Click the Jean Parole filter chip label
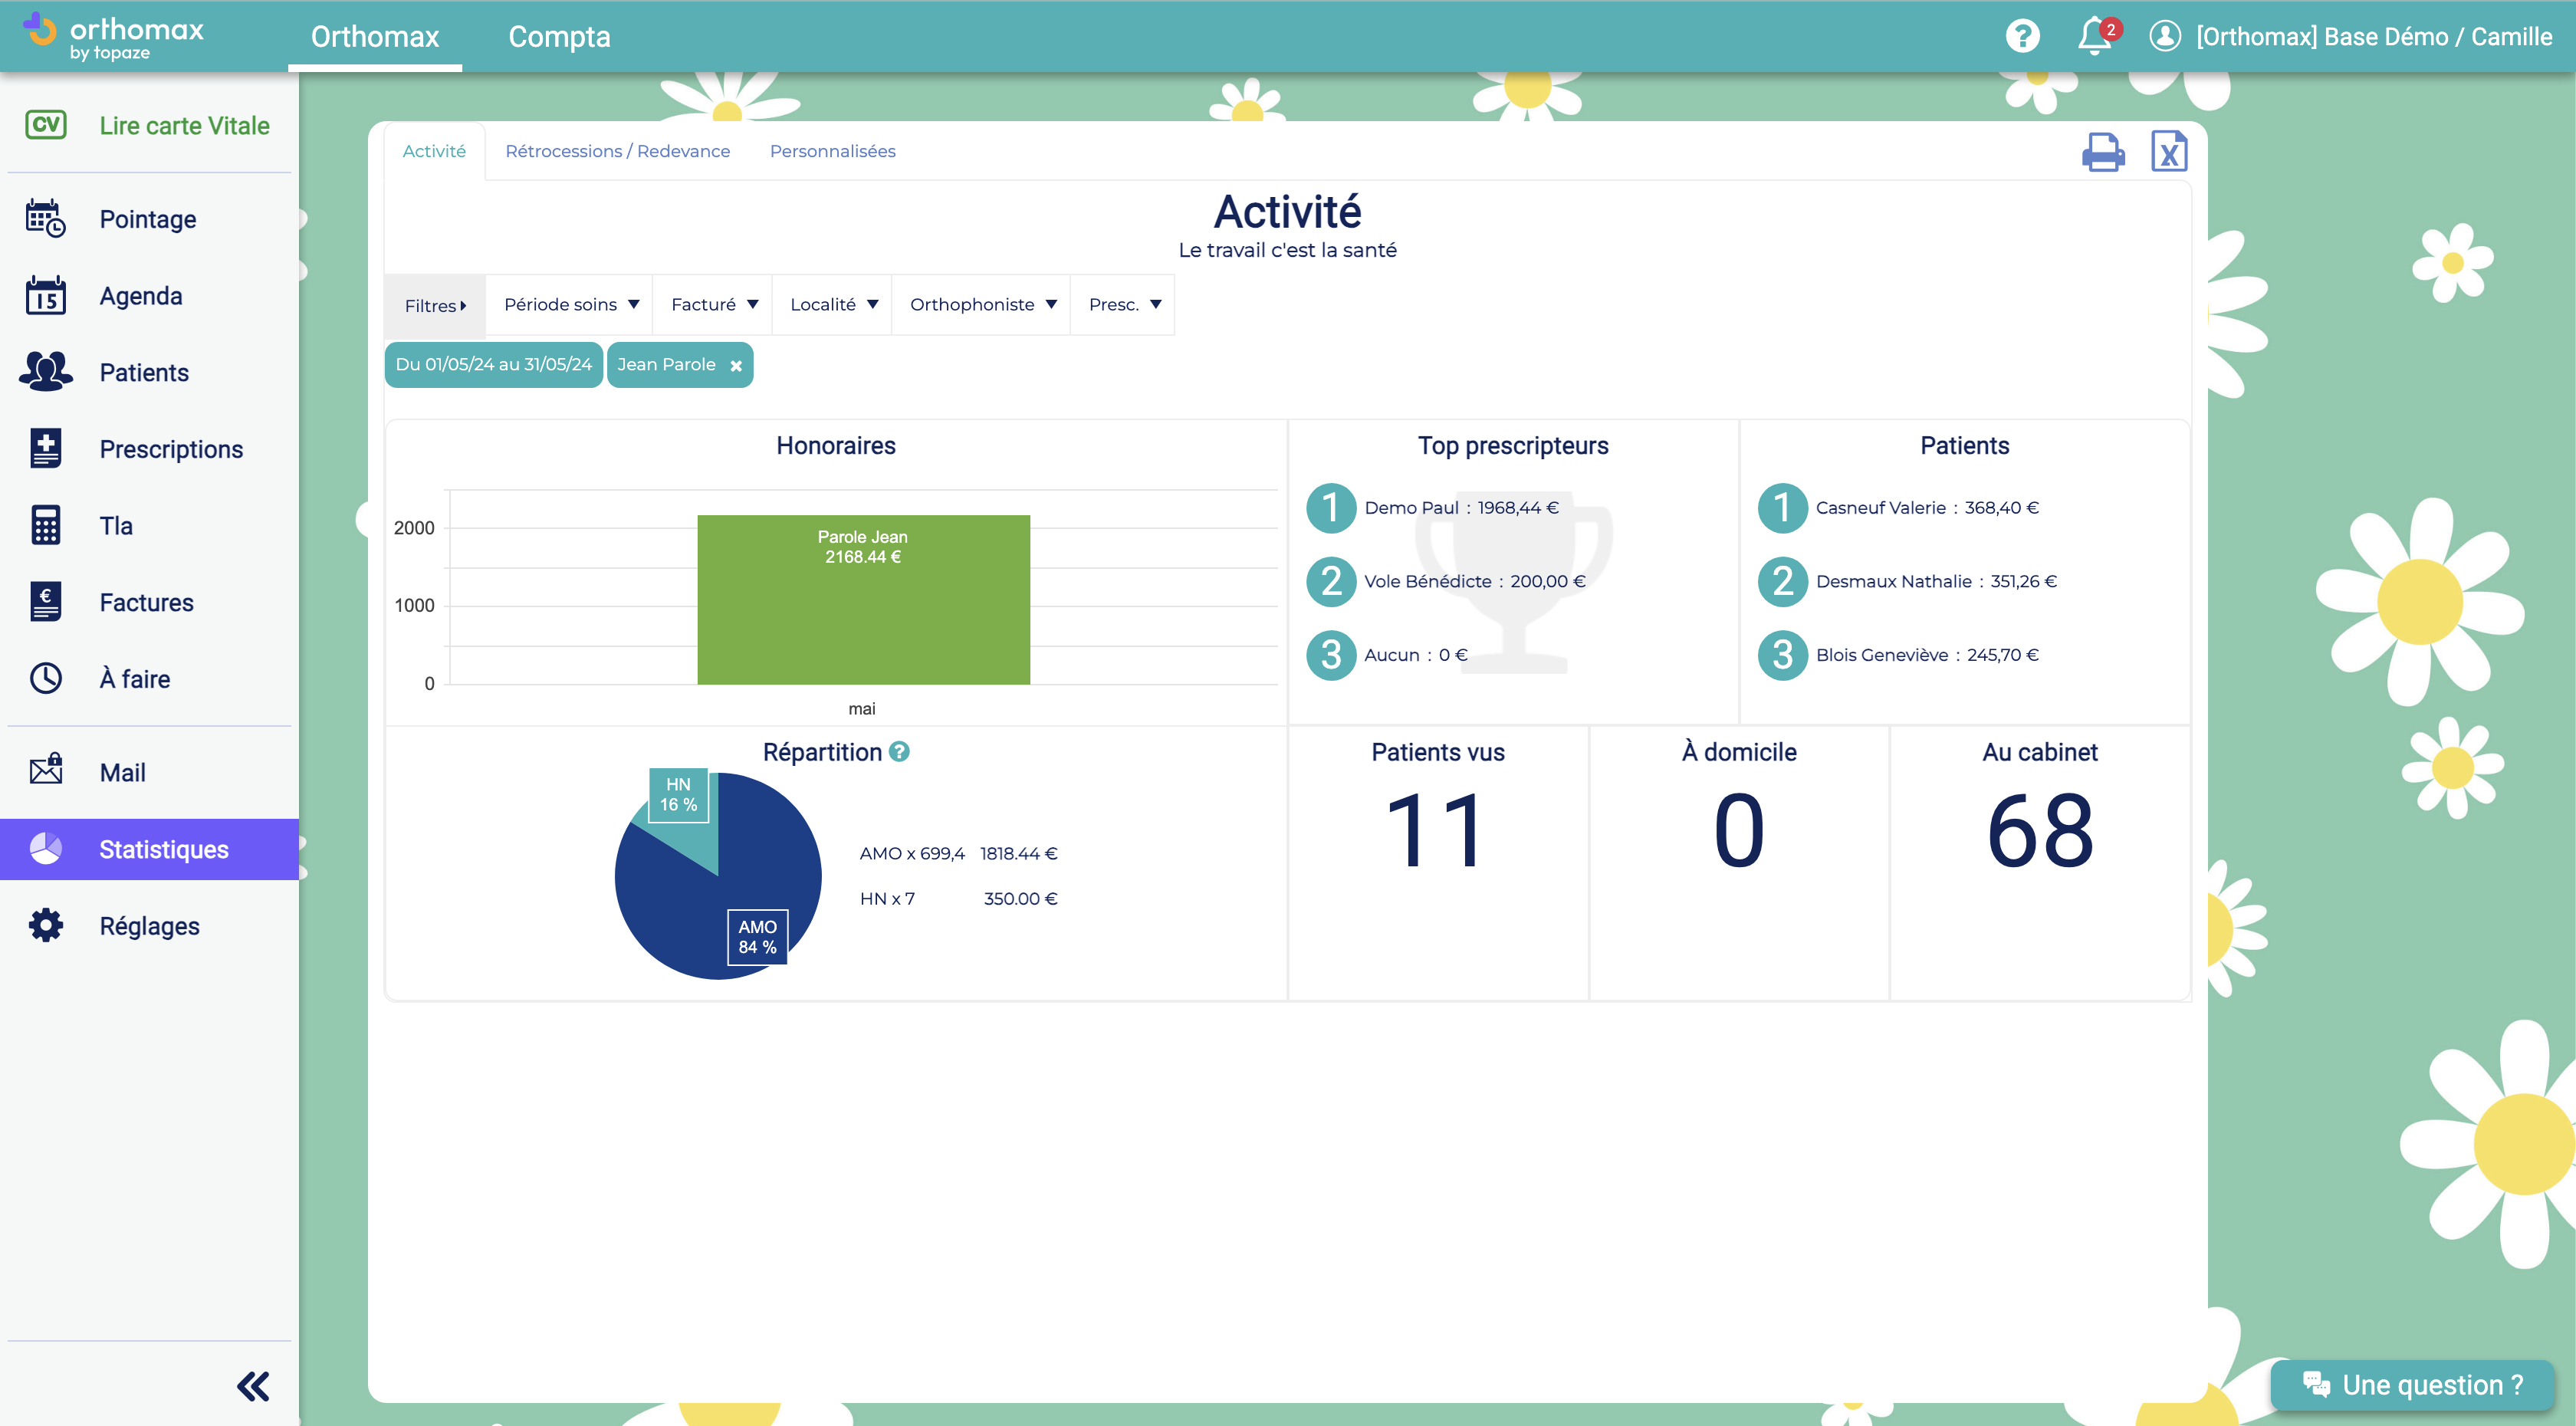The height and width of the screenshot is (1426, 2576). 666,364
